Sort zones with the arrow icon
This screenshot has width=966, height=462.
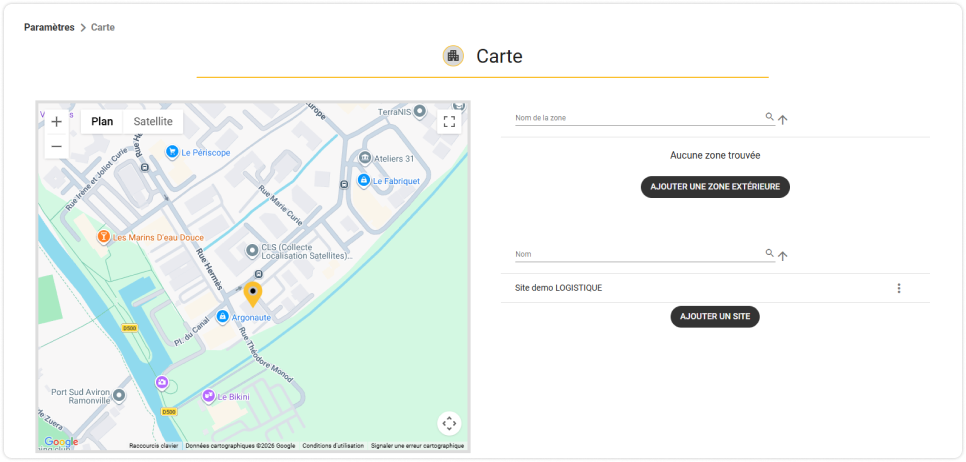click(x=782, y=120)
